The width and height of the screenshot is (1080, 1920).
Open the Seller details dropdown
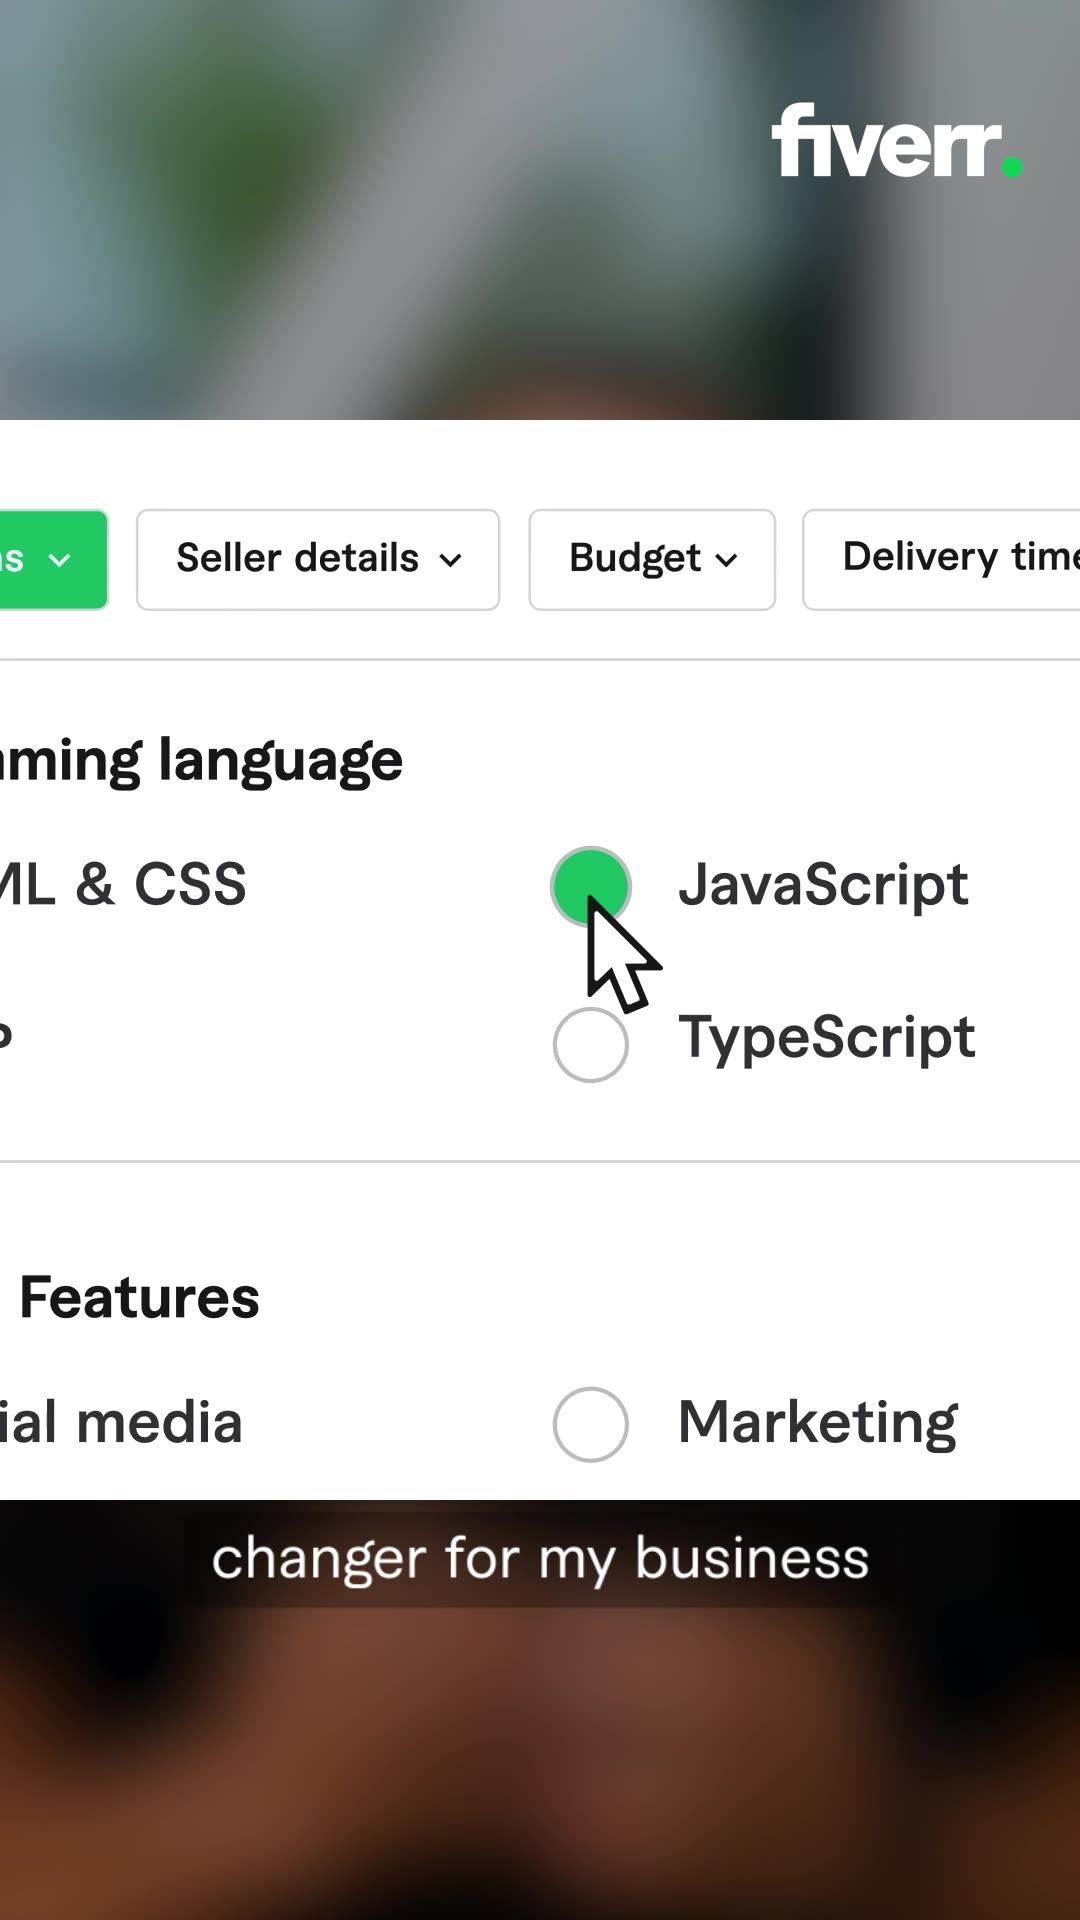[318, 560]
